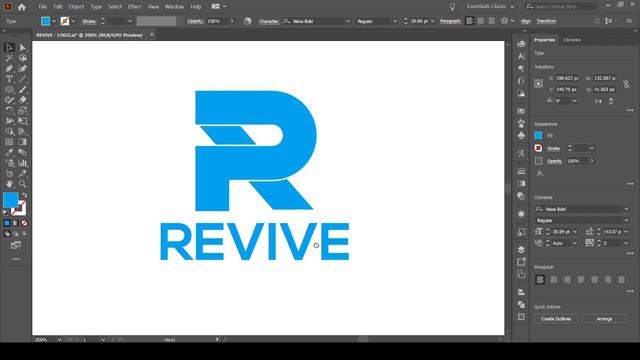Screen dimensions: 640x360
Task: Set None fill mode button
Action: (x=24, y=223)
